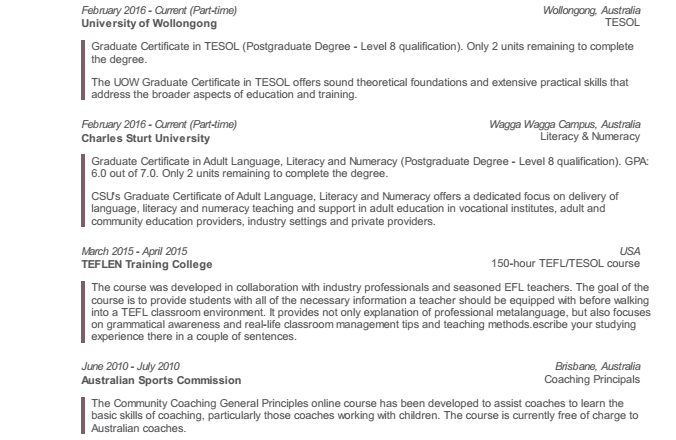676x440 pixels.
Task: Click the Coaching Principals label
Action: tap(592, 380)
